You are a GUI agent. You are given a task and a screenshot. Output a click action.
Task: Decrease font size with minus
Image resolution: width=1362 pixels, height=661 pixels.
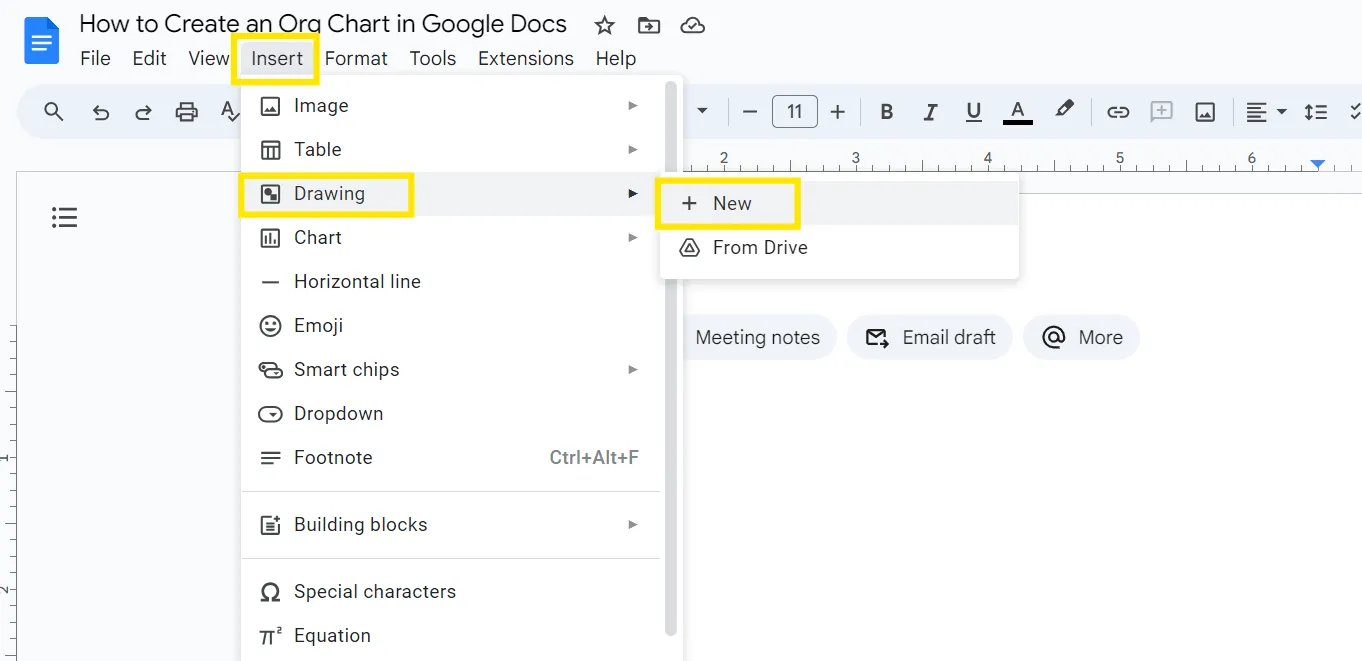tap(750, 112)
